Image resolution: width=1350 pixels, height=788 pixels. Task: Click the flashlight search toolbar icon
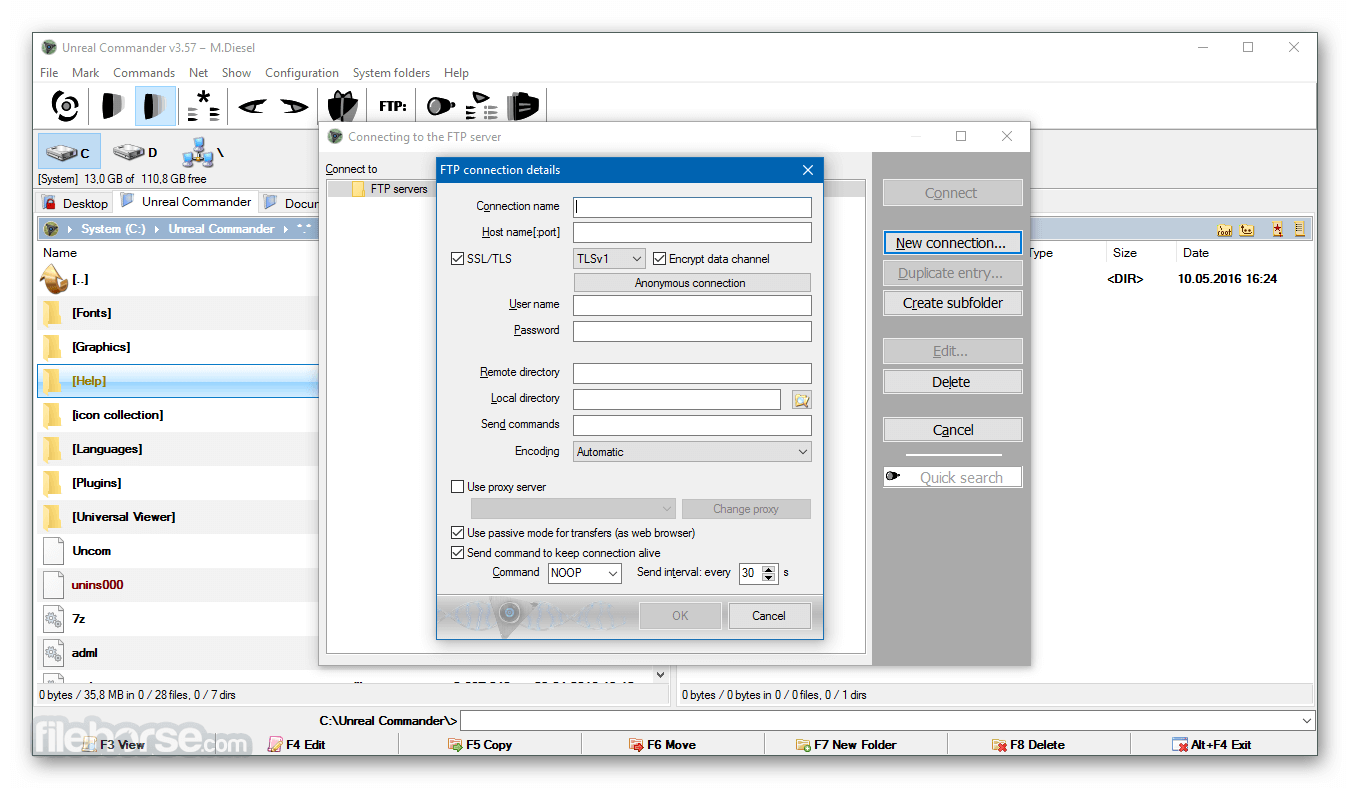(x=441, y=105)
